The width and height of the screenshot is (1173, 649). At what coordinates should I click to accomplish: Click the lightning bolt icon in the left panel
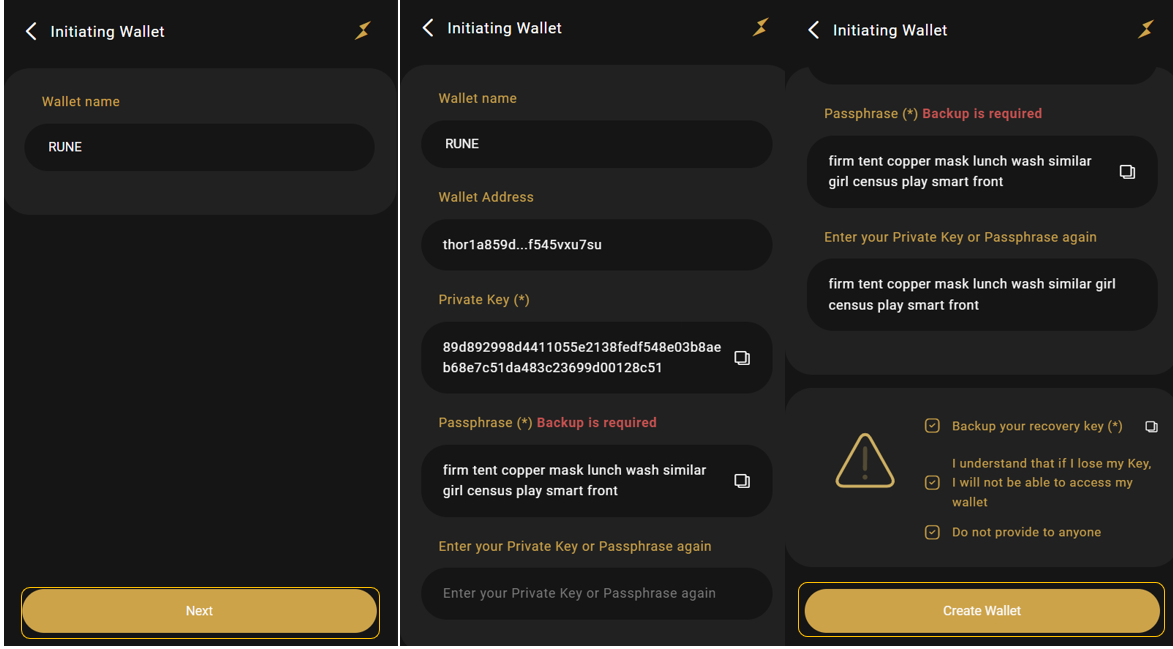(x=363, y=31)
